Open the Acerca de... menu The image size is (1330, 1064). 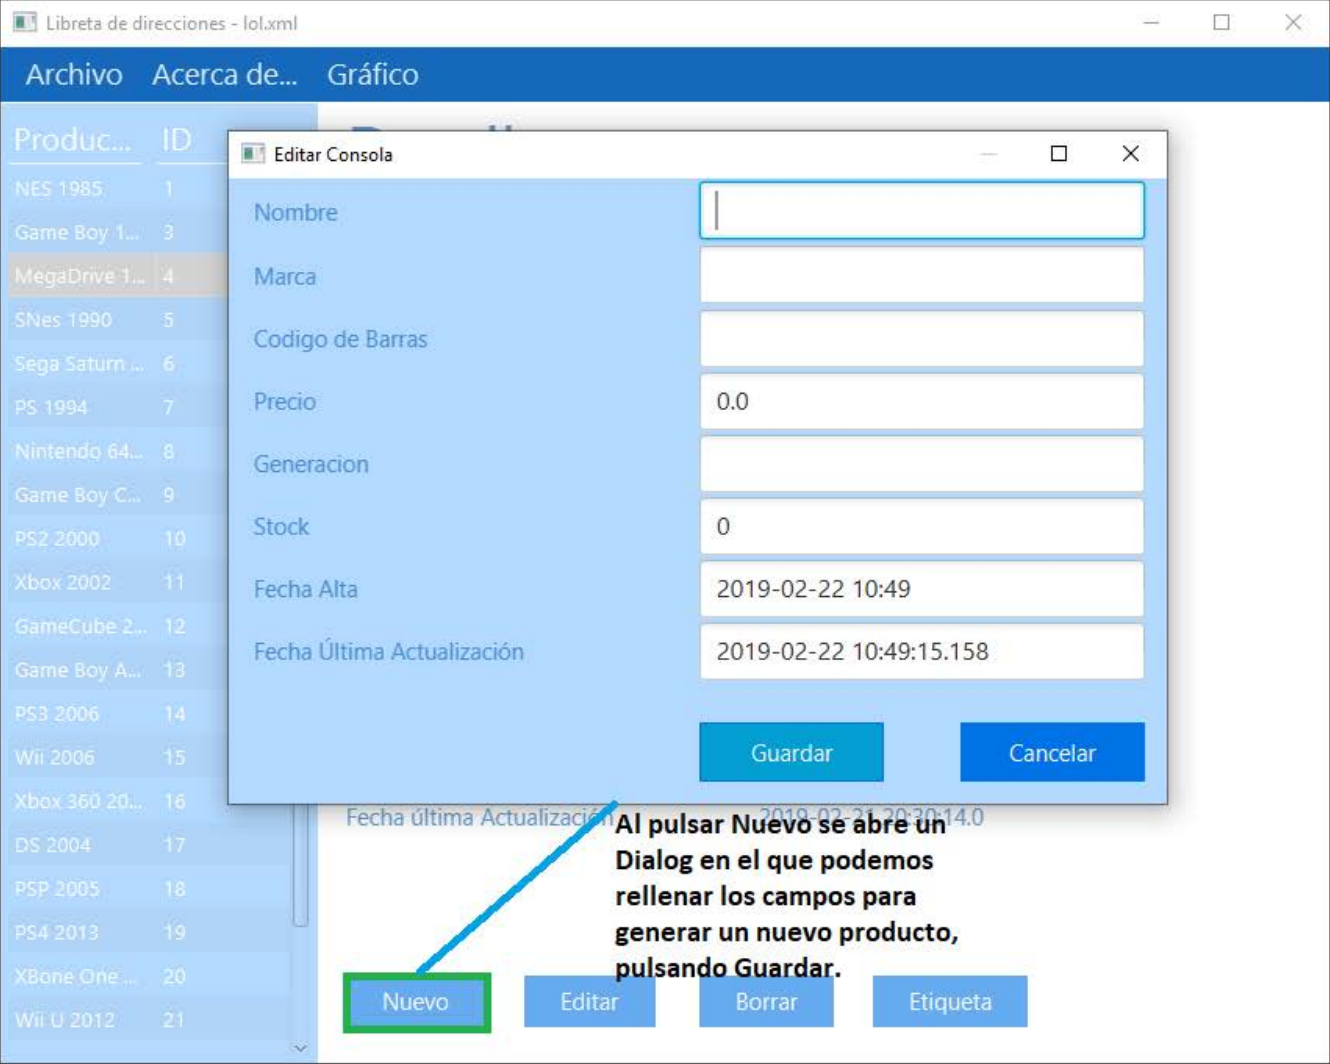[x=225, y=74]
